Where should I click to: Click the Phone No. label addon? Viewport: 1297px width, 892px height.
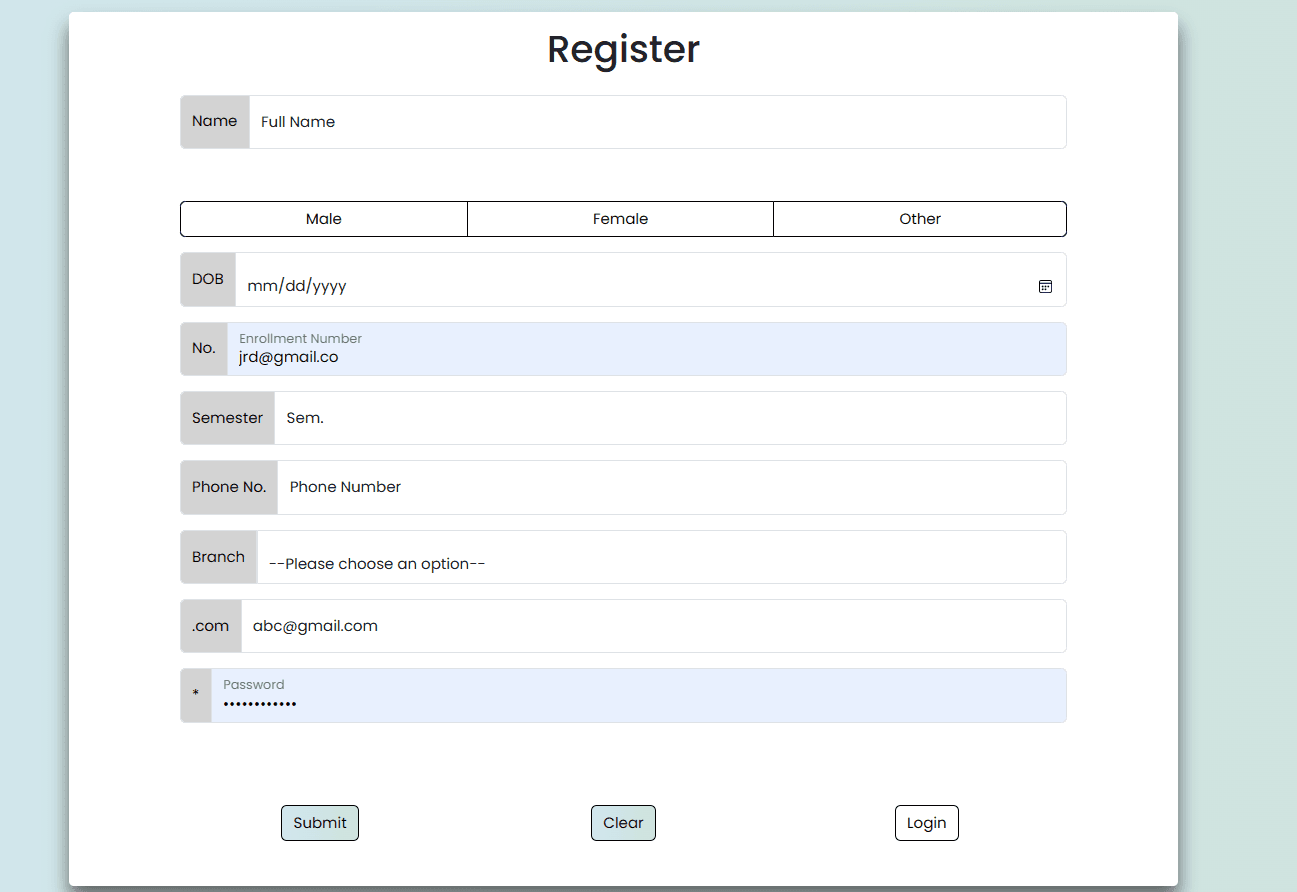tap(229, 487)
